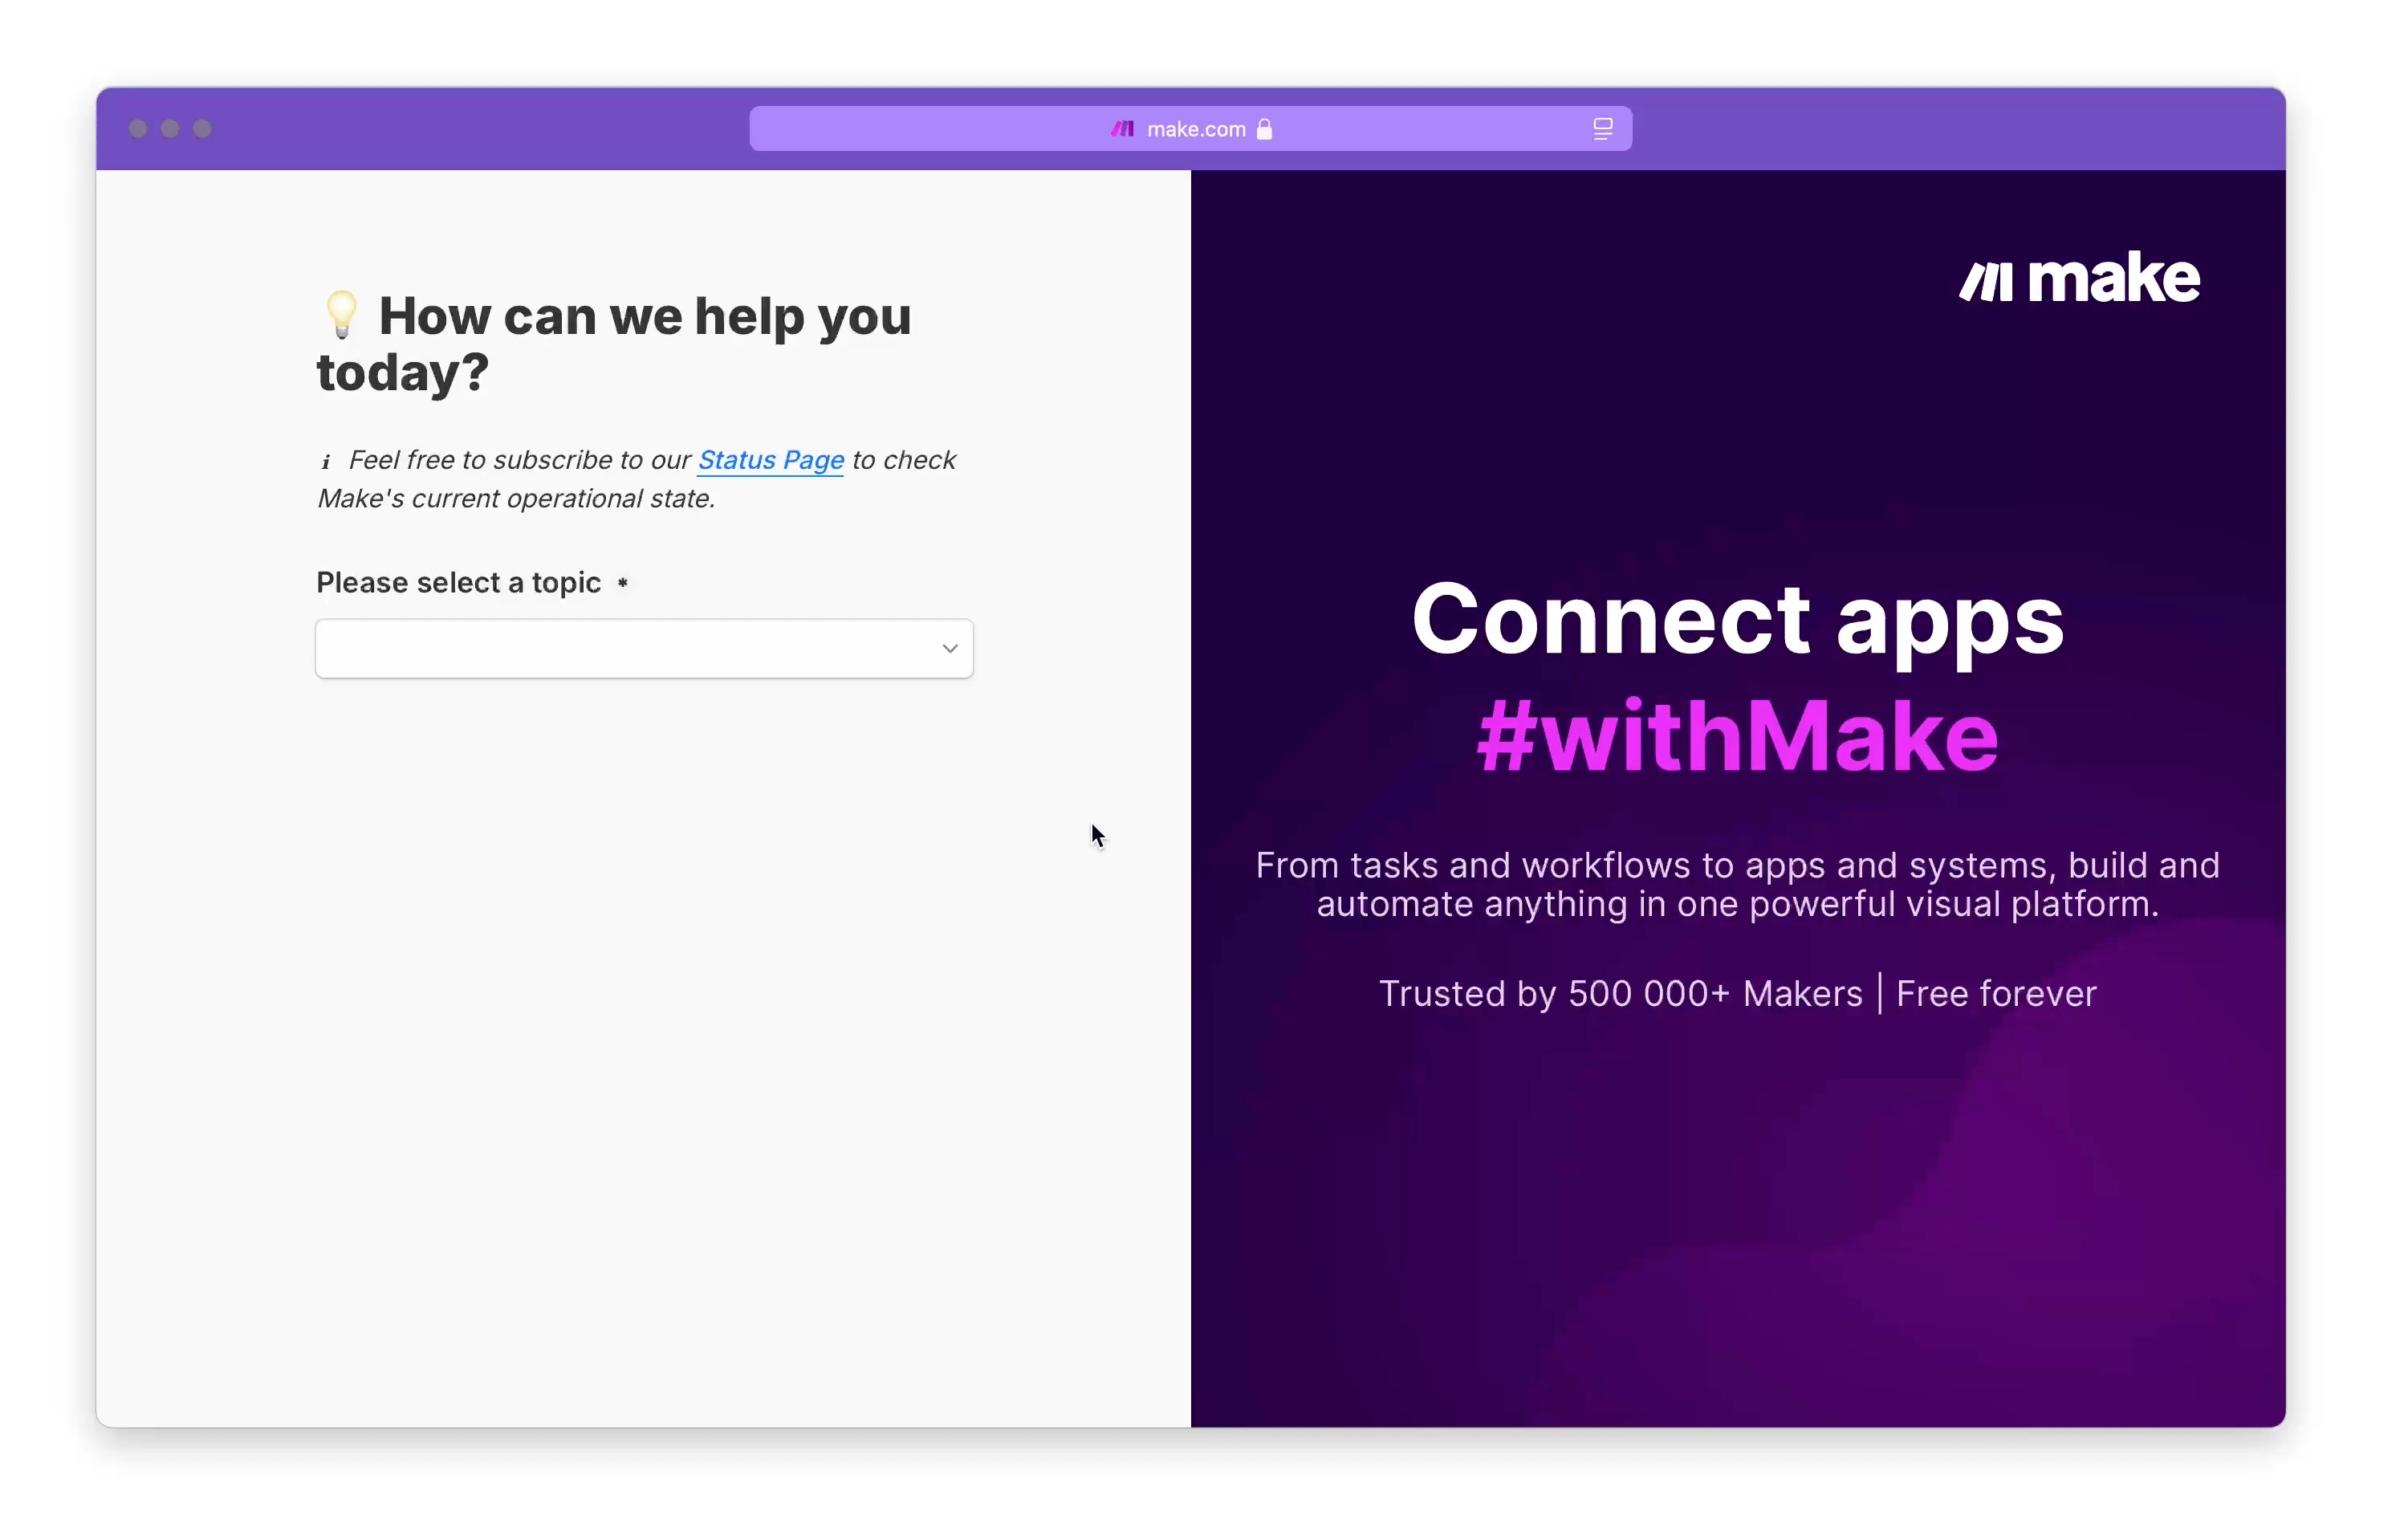Select the make.com URL text
The image size is (2408, 1527).
1196,129
